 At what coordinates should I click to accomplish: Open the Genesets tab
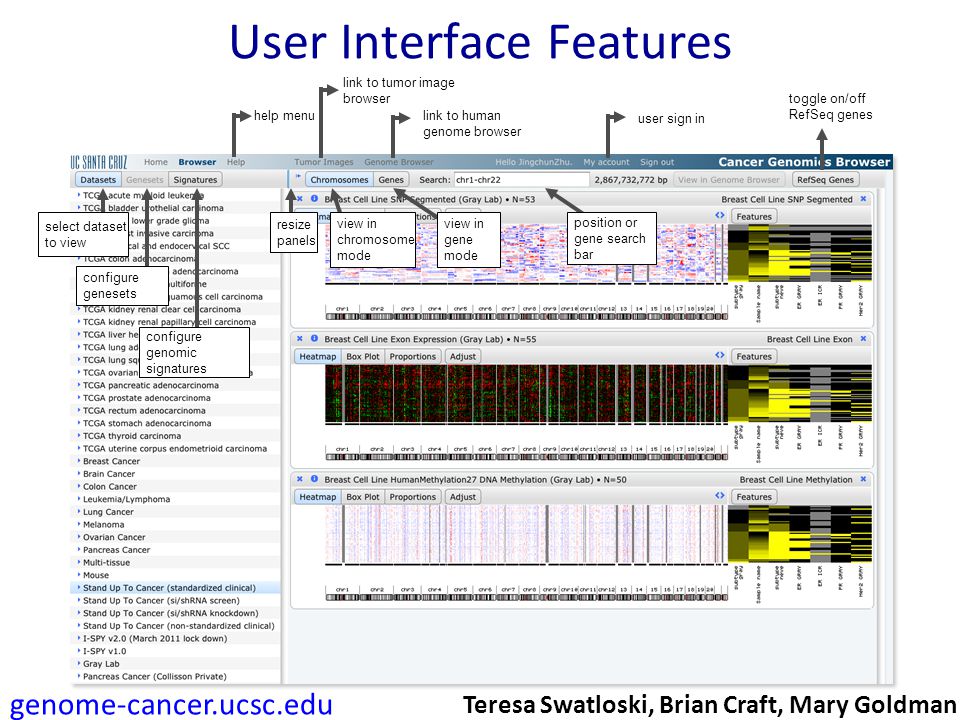pyautogui.click(x=145, y=179)
